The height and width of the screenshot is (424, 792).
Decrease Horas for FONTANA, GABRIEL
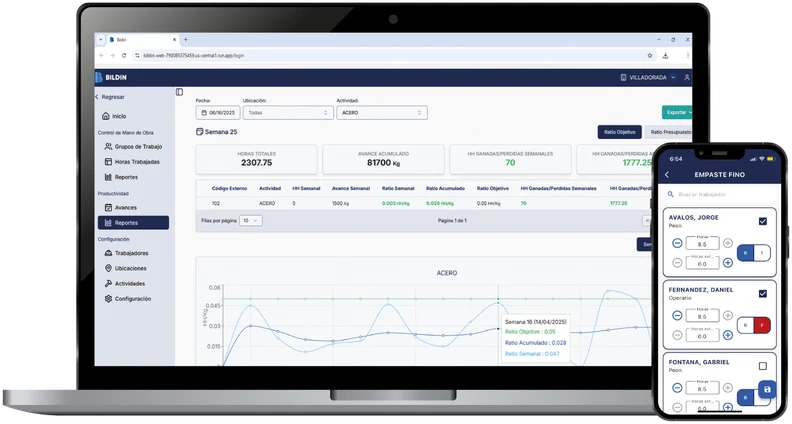point(677,388)
